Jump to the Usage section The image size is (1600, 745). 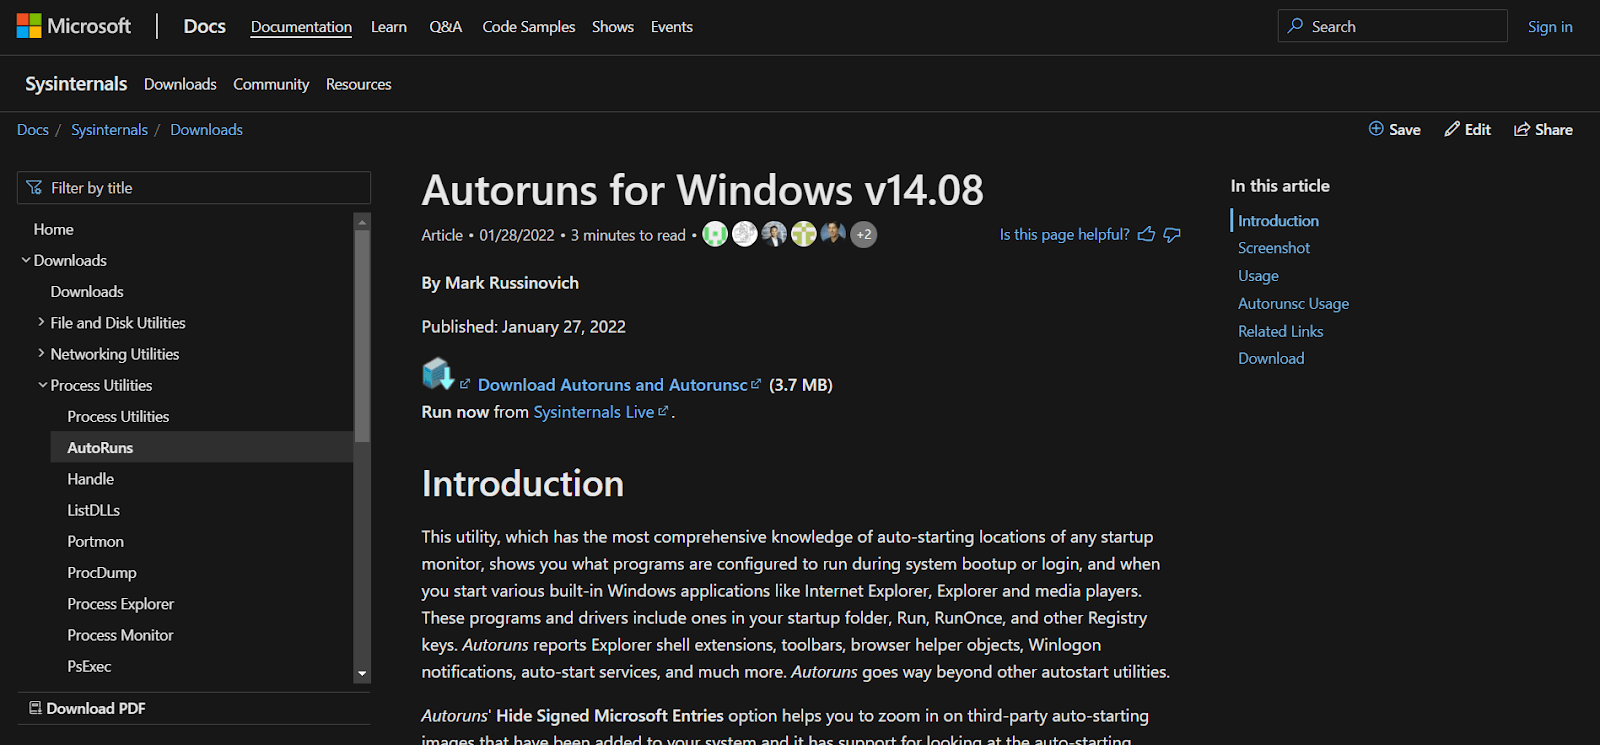1258,276
